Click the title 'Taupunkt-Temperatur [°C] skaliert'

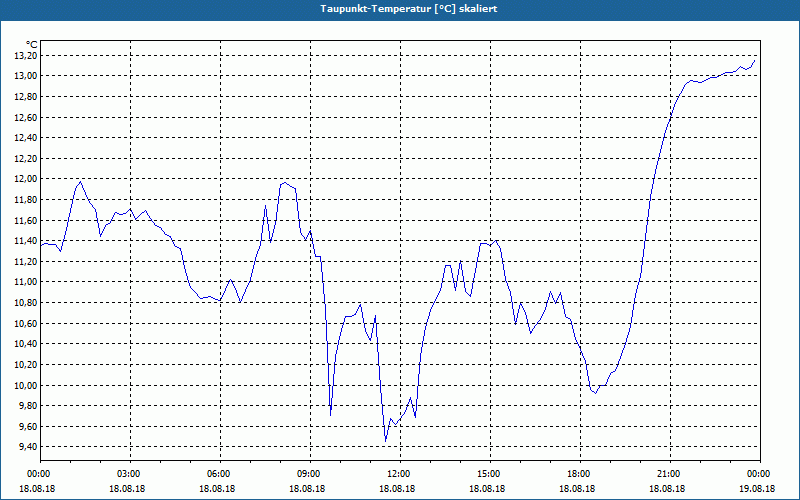(409, 9)
